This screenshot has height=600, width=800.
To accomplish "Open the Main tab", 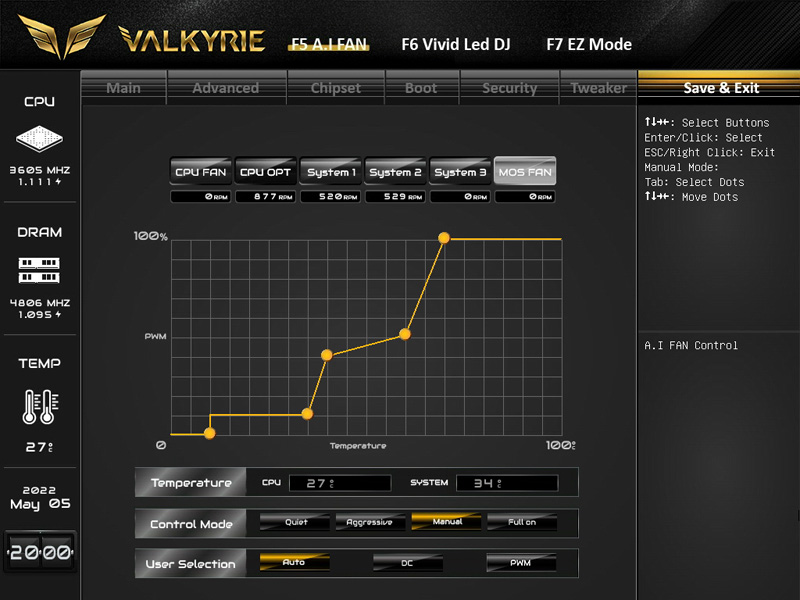I will [123, 88].
